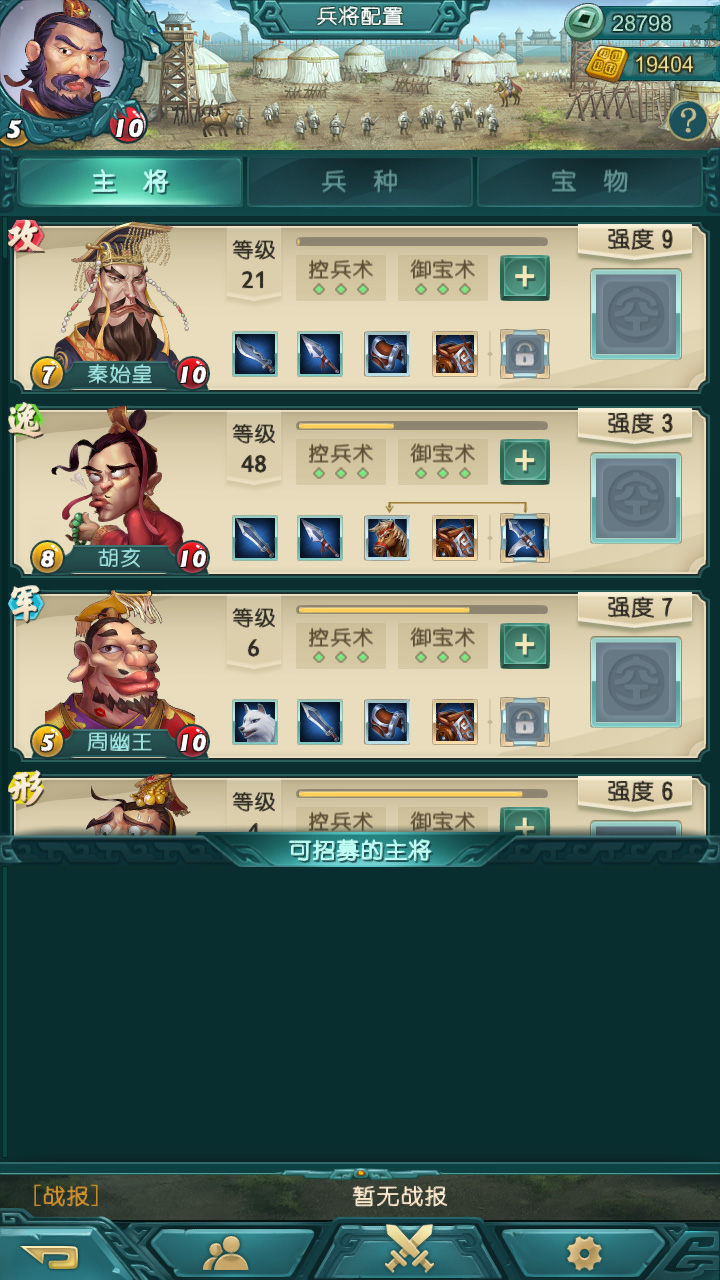This screenshot has width=720, height=1280.
Task: Click the copper coin currency icon
Action: [x=584, y=22]
